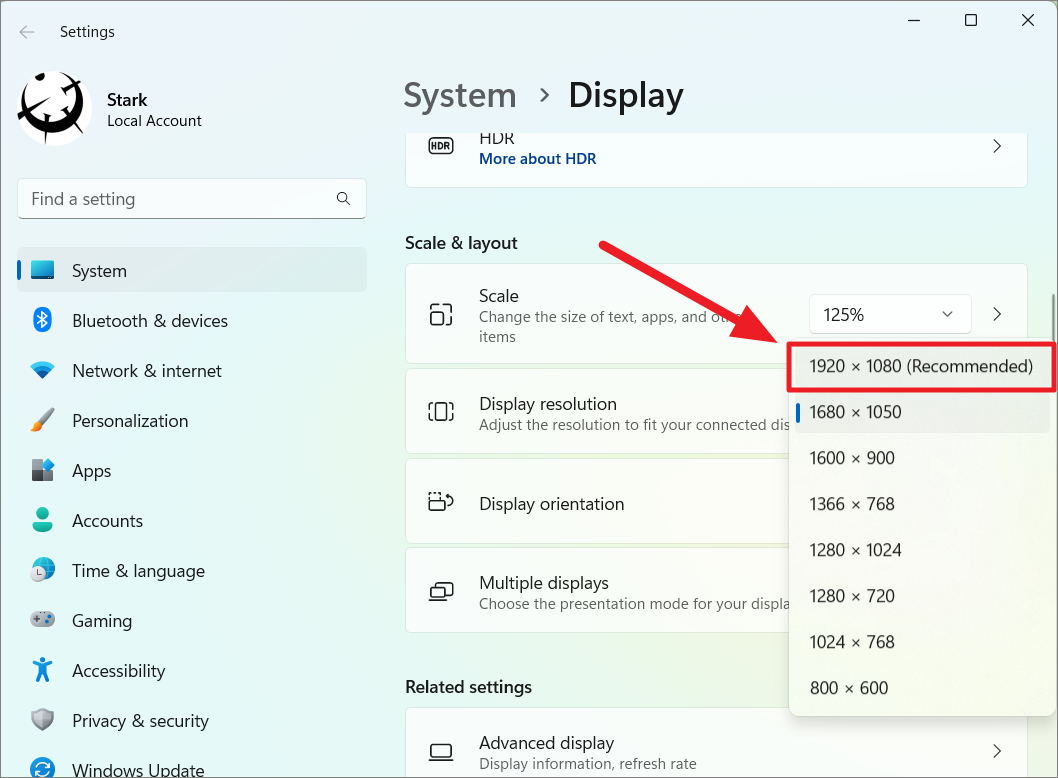Image resolution: width=1058 pixels, height=778 pixels.
Task: Open Advanced display settings
Action: point(546,743)
